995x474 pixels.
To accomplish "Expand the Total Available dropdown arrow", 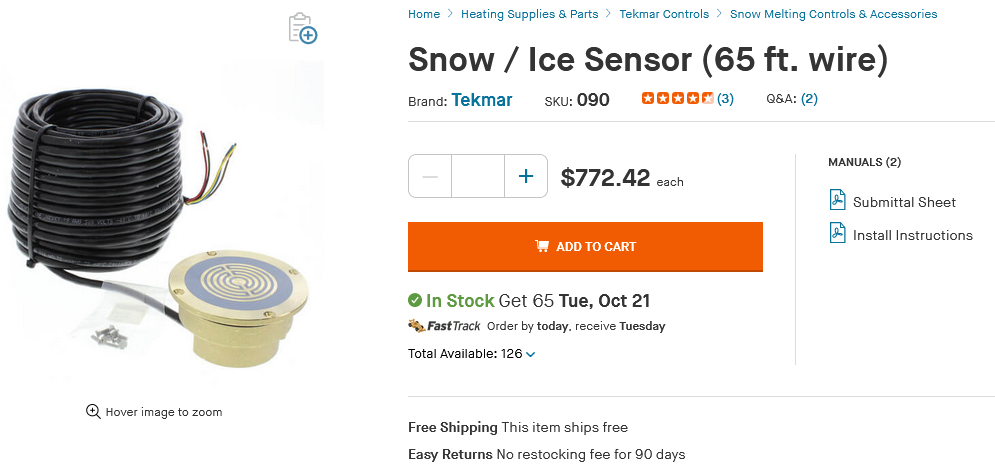I will coord(531,354).
